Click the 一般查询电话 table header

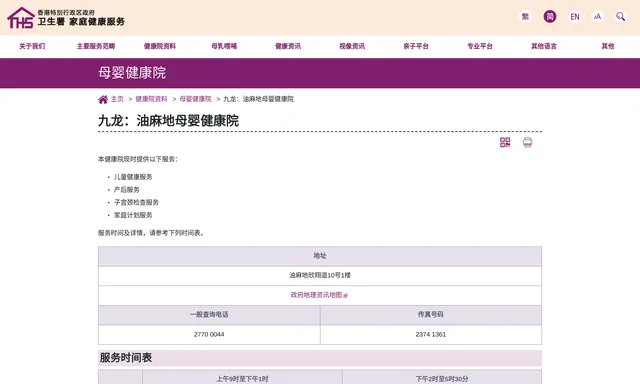point(209,315)
